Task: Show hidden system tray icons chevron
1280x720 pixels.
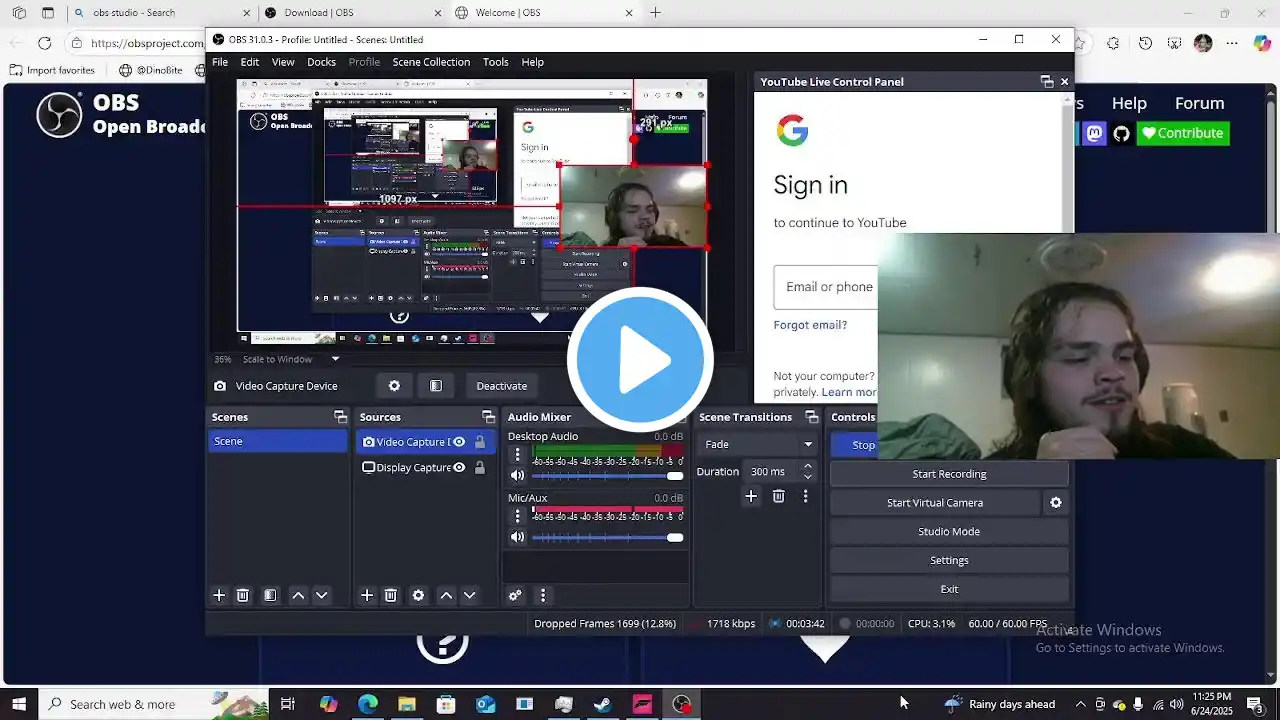Action: tap(1080, 704)
